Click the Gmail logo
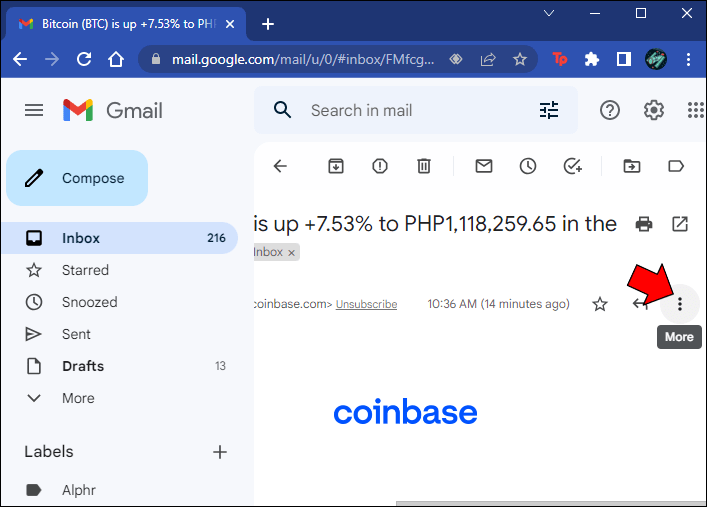The height and width of the screenshot is (507, 707). [113, 110]
